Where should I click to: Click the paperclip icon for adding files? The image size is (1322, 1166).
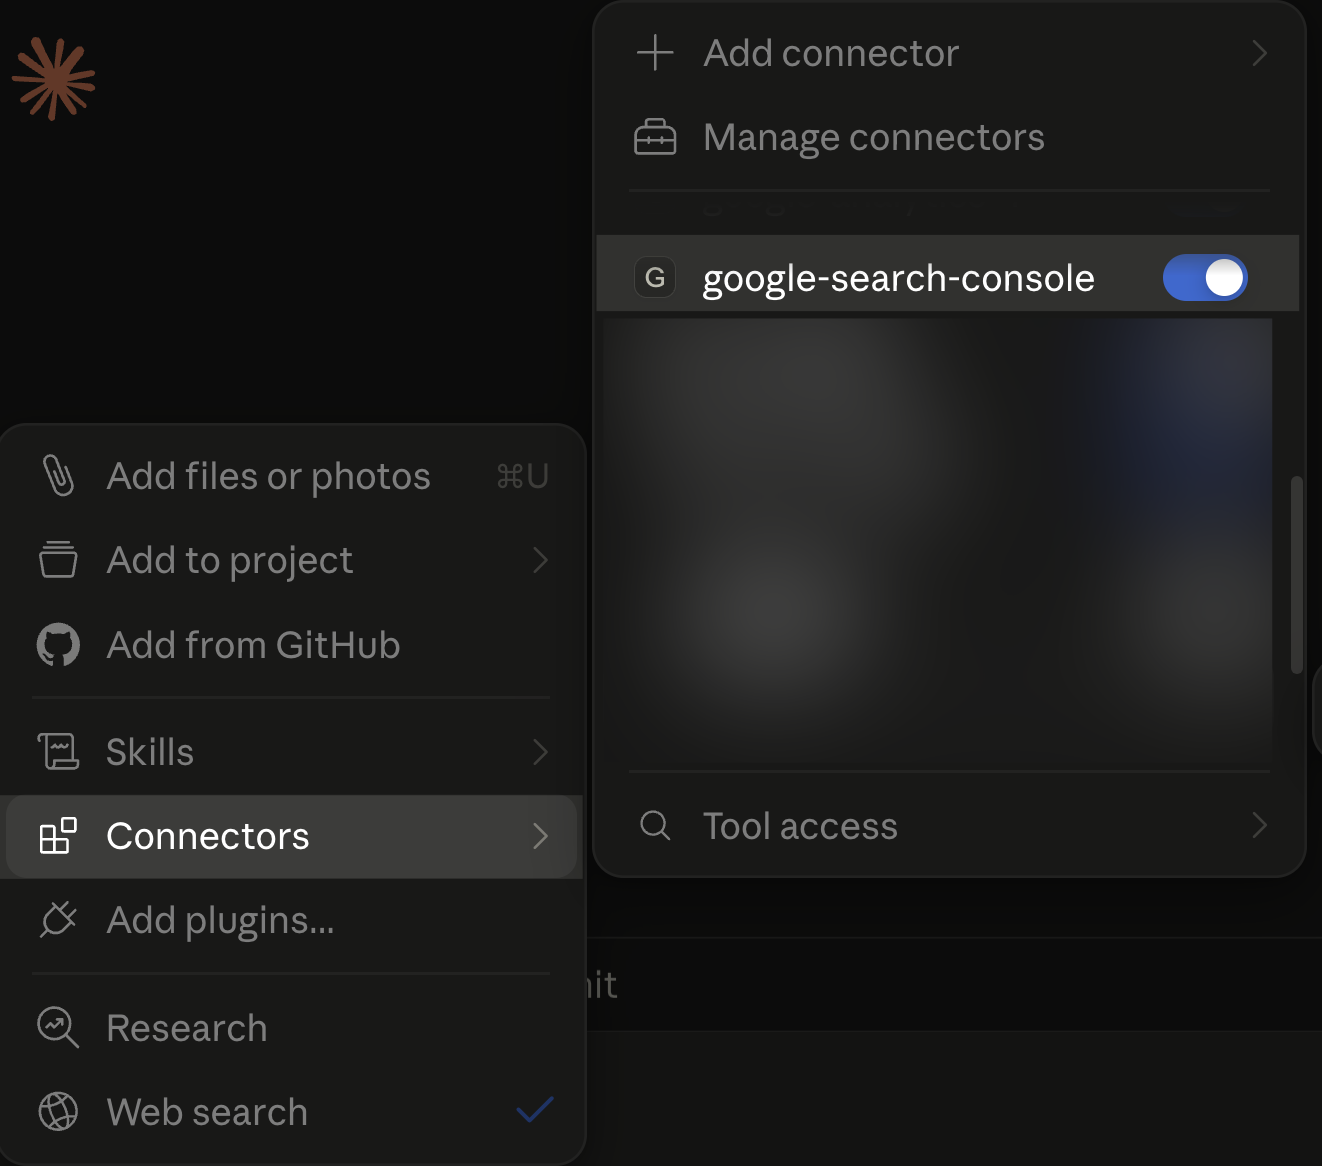58,476
